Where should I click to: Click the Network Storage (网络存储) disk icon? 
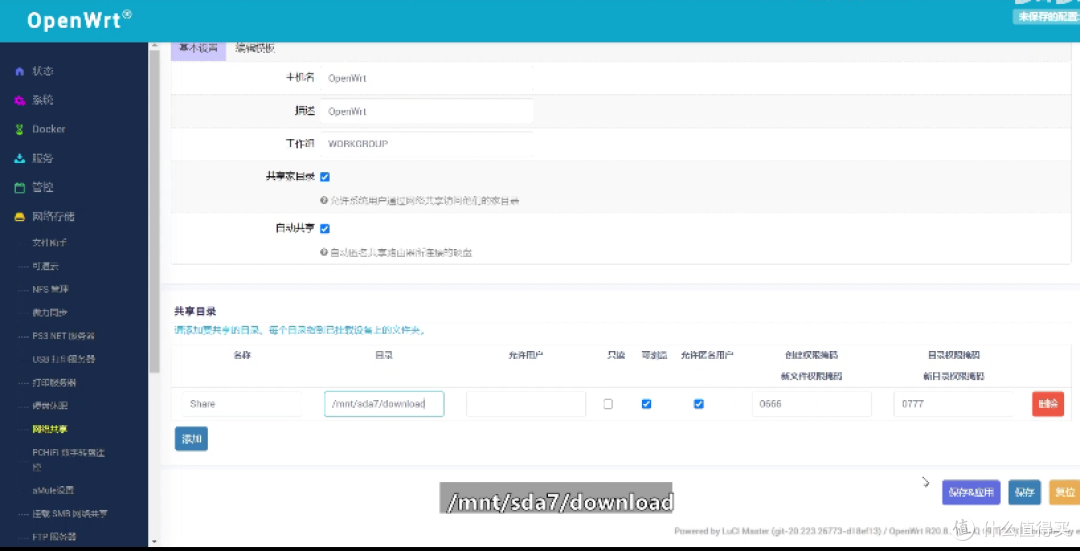[x=19, y=217]
